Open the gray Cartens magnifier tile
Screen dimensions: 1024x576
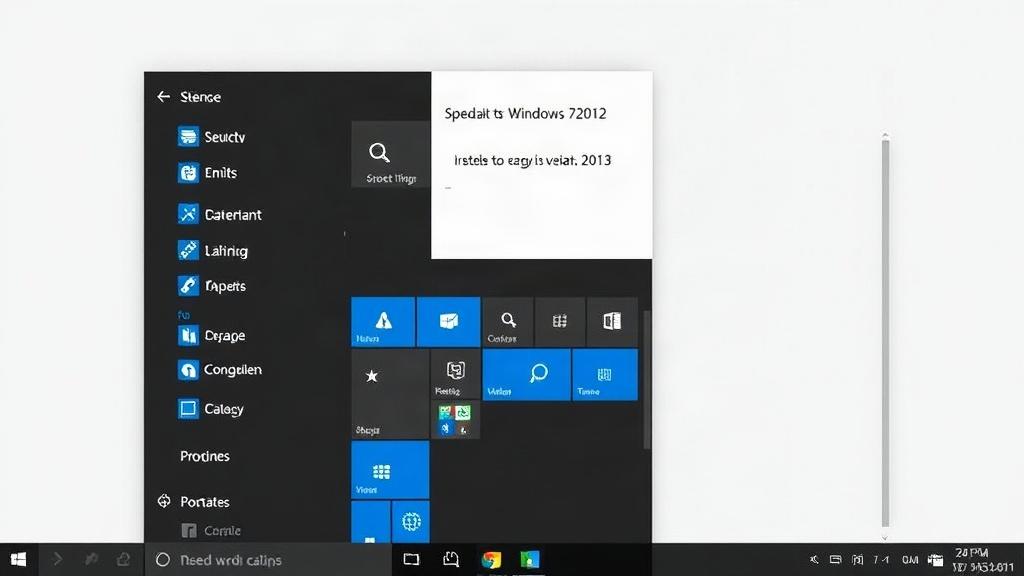click(x=508, y=322)
